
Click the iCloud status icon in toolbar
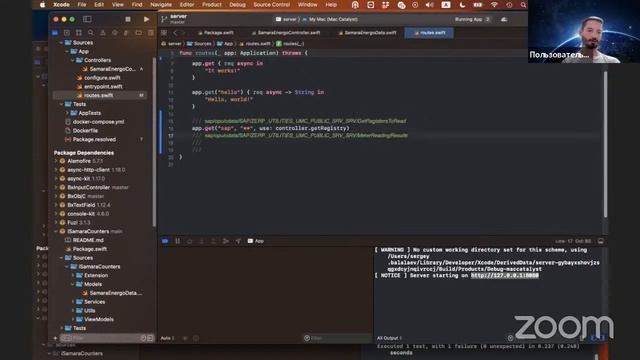point(504,19)
